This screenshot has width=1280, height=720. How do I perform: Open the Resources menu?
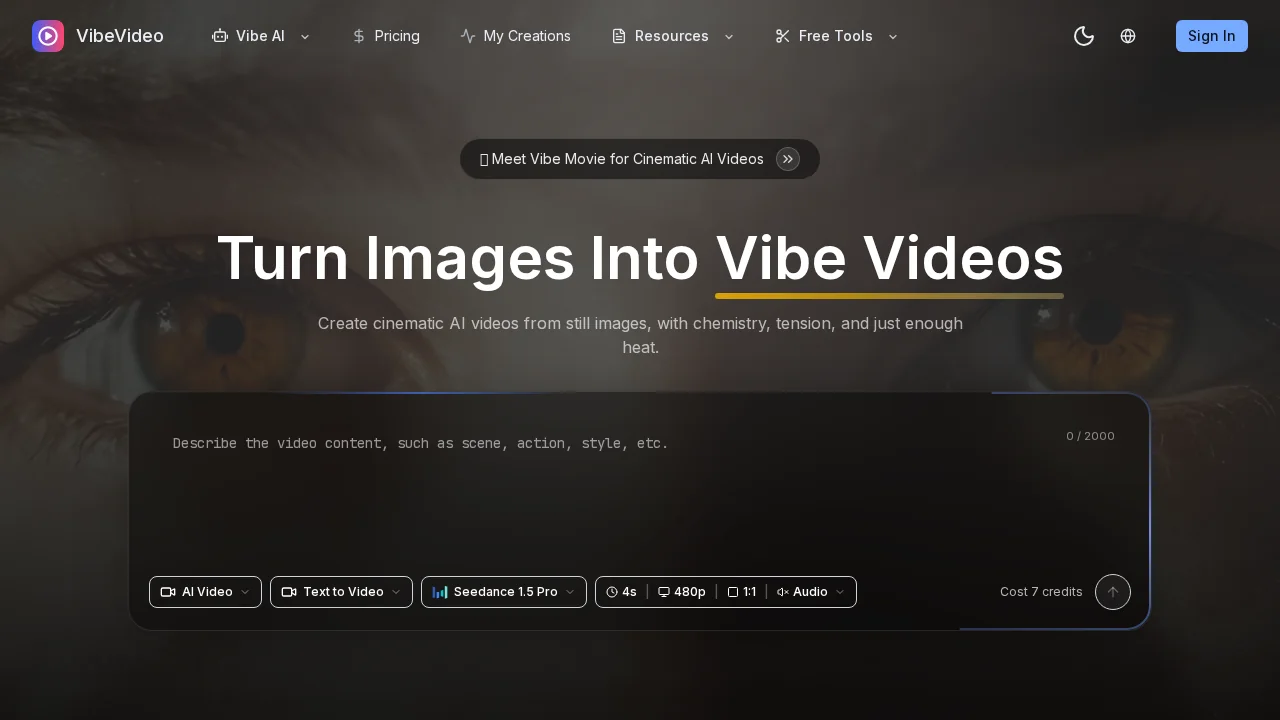pyautogui.click(x=672, y=36)
